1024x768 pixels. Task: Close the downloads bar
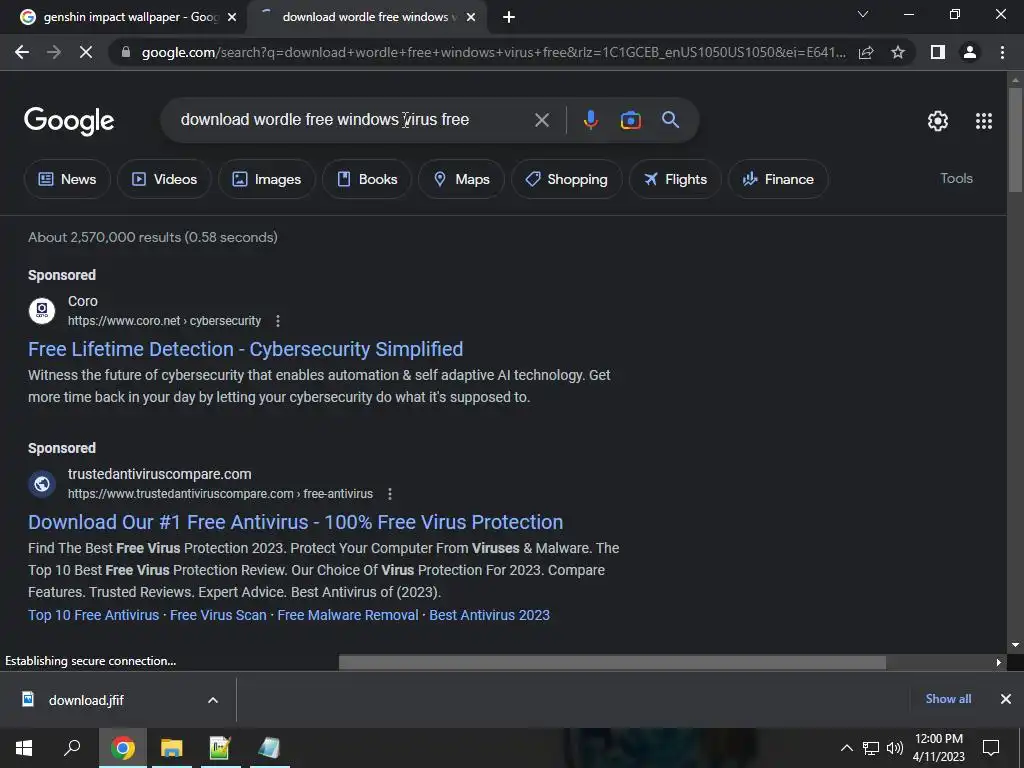(x=1006, y=699)
